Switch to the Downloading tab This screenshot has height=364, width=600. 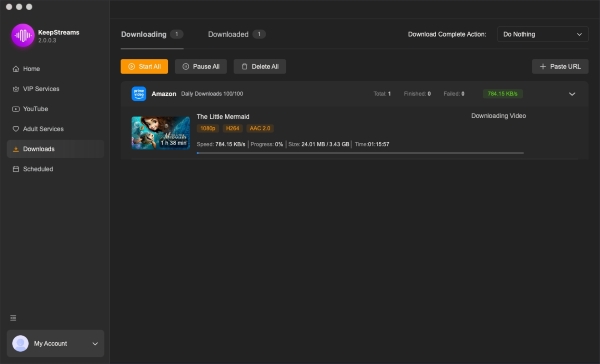pos(152,34)
